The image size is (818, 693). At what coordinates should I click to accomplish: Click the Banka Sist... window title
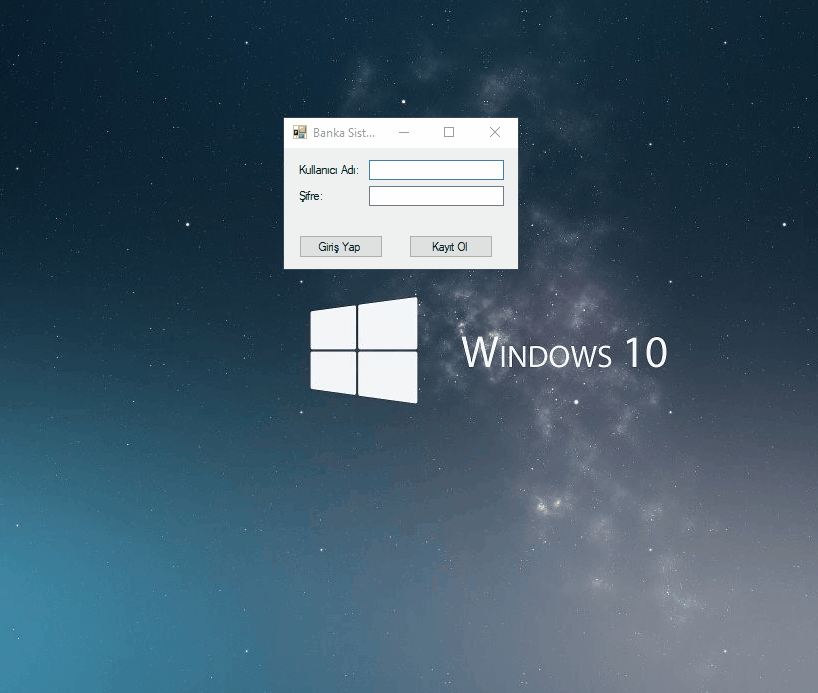click(x=344, y=133)
